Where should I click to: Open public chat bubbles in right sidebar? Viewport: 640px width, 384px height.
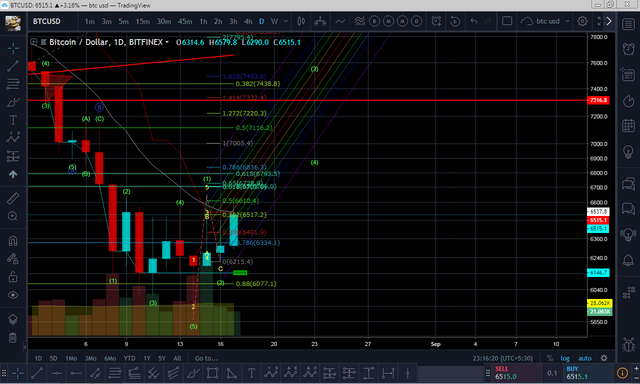(628, 184)
